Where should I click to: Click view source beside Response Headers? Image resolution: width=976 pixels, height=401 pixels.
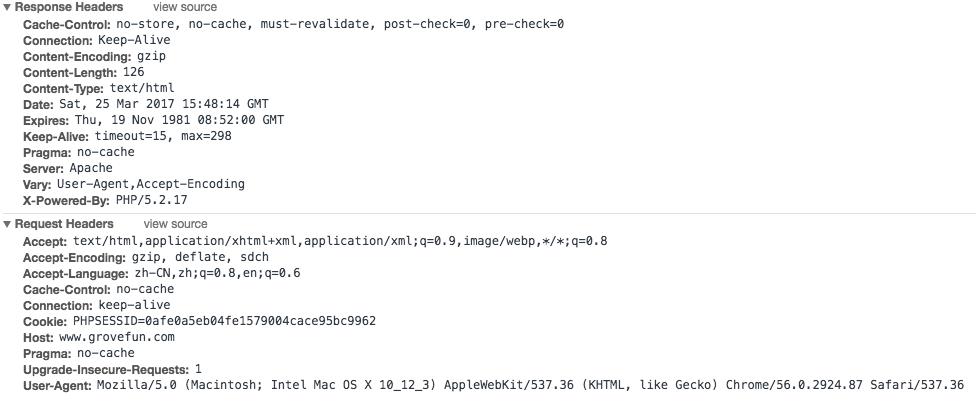tap(185, 7)
